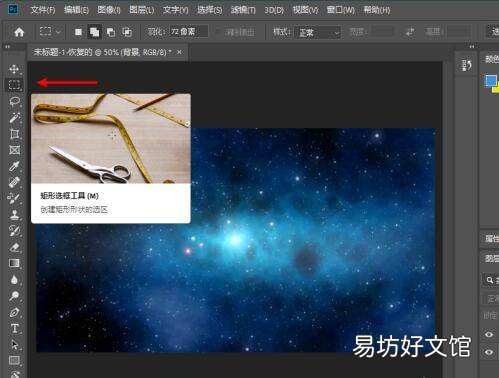Select the Pen tool
The width and height of the screenshot is (499, 378).
click(14, 312)
